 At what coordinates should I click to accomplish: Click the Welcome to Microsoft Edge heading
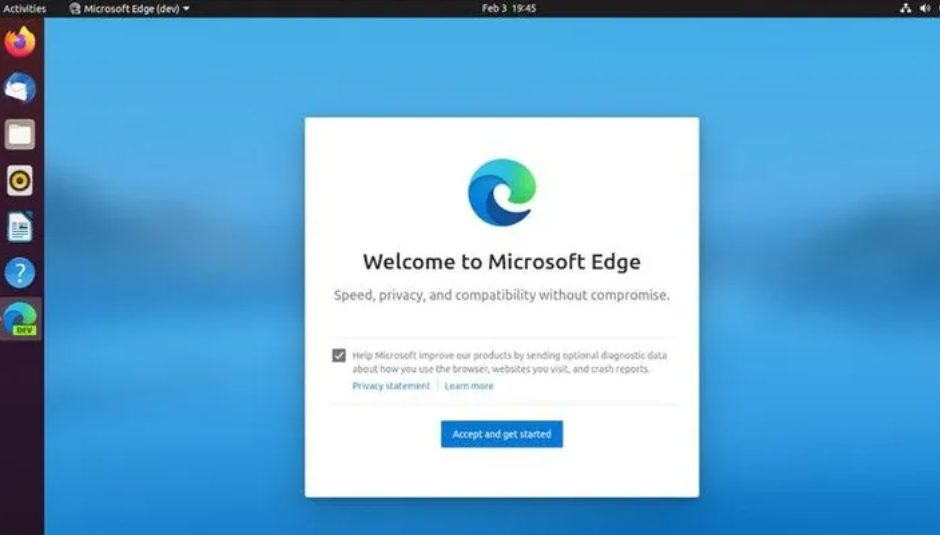coord(502,262)
